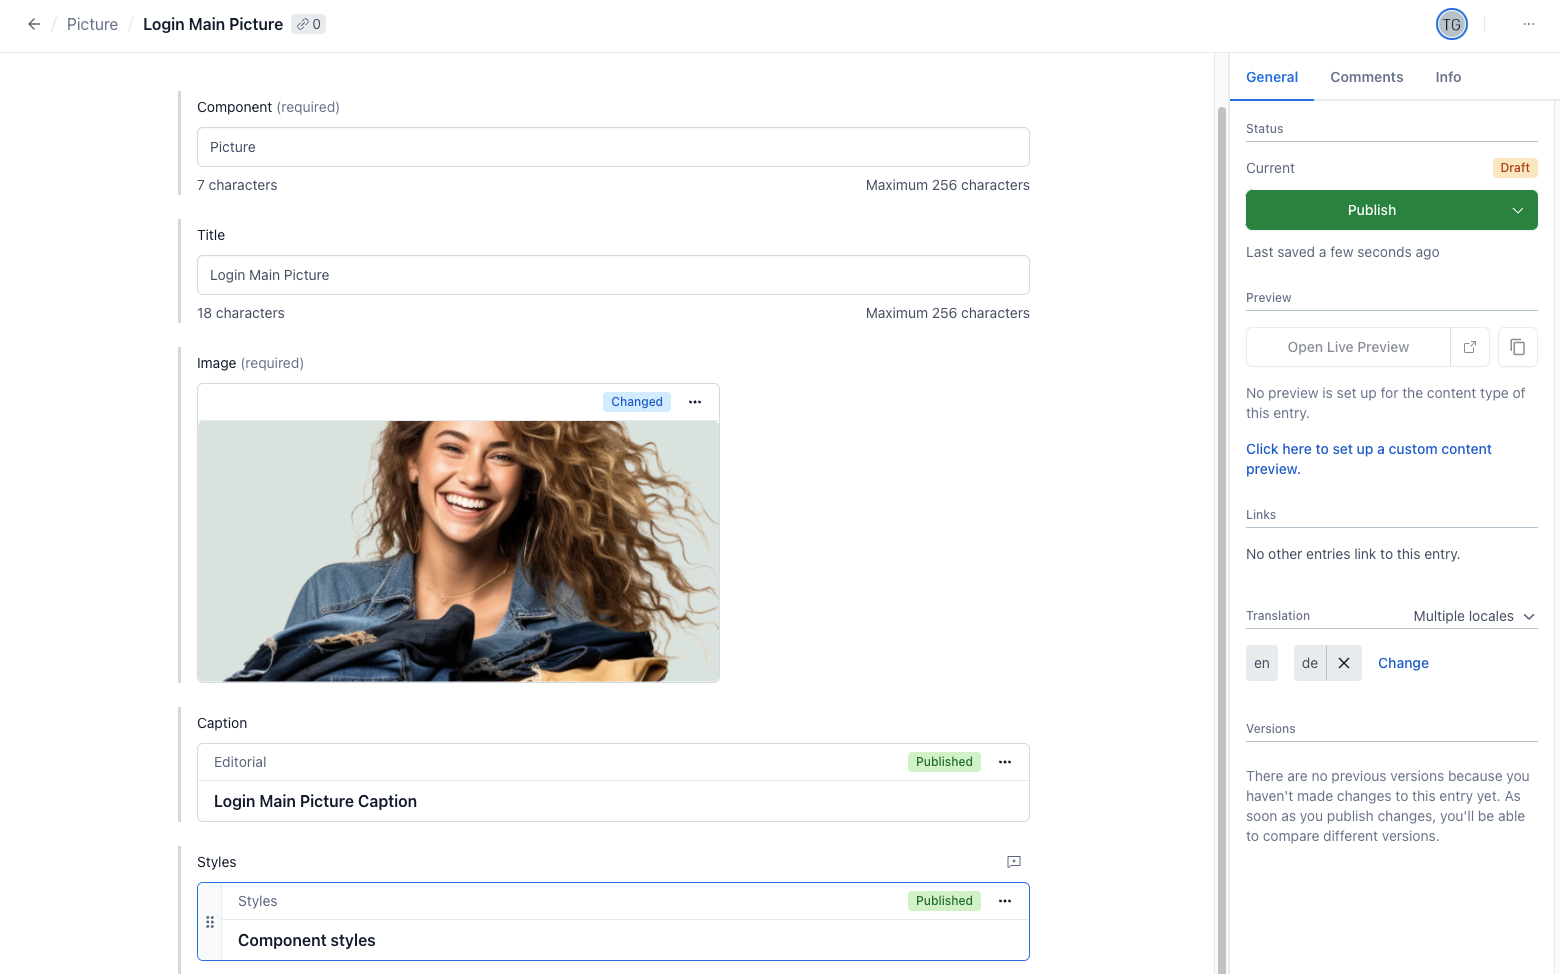Image resolution: width=1560 pixels, height=974 pixels.
Task: Click the '7 characters' counter
Action: click(x=237, y=185)
